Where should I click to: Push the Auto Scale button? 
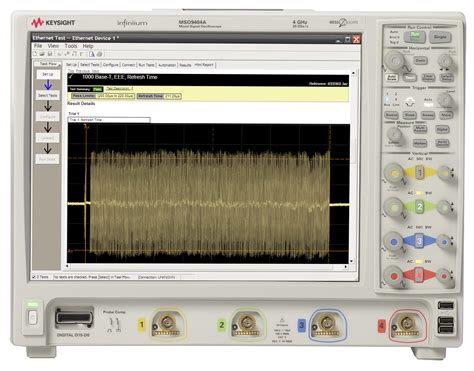[x=392, y=78]
